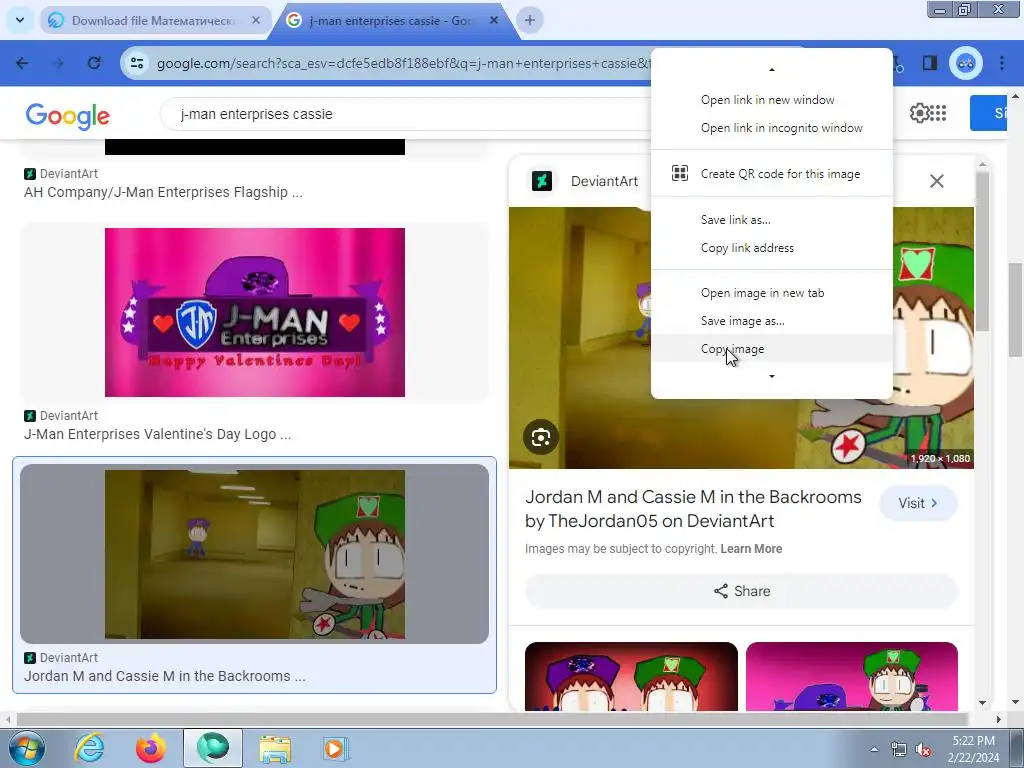Open Google quick settings gear

point(919,113)
